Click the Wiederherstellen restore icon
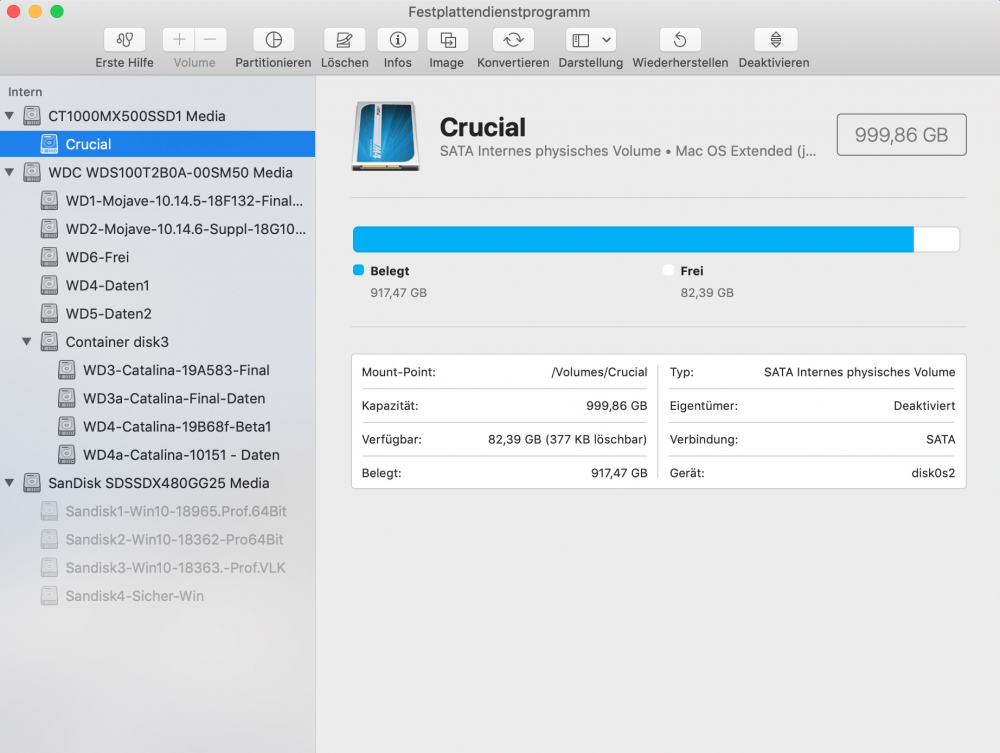 click(x=680, y=40)
